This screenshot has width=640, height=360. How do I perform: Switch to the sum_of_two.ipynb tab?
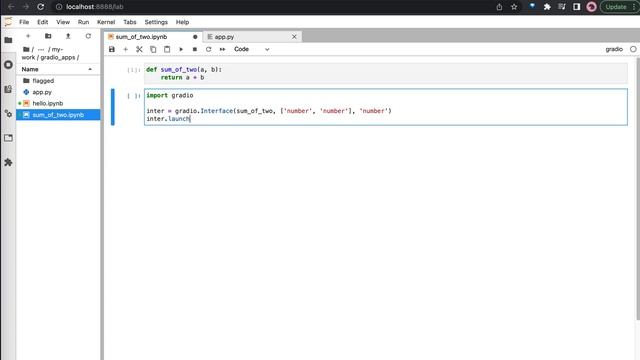tap(152, 37)
